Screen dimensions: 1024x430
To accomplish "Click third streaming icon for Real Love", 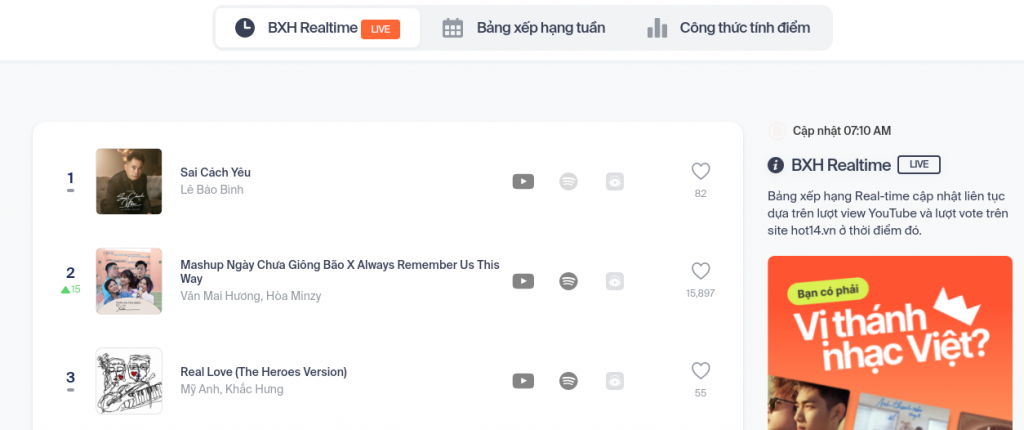I will pos(615,380).
